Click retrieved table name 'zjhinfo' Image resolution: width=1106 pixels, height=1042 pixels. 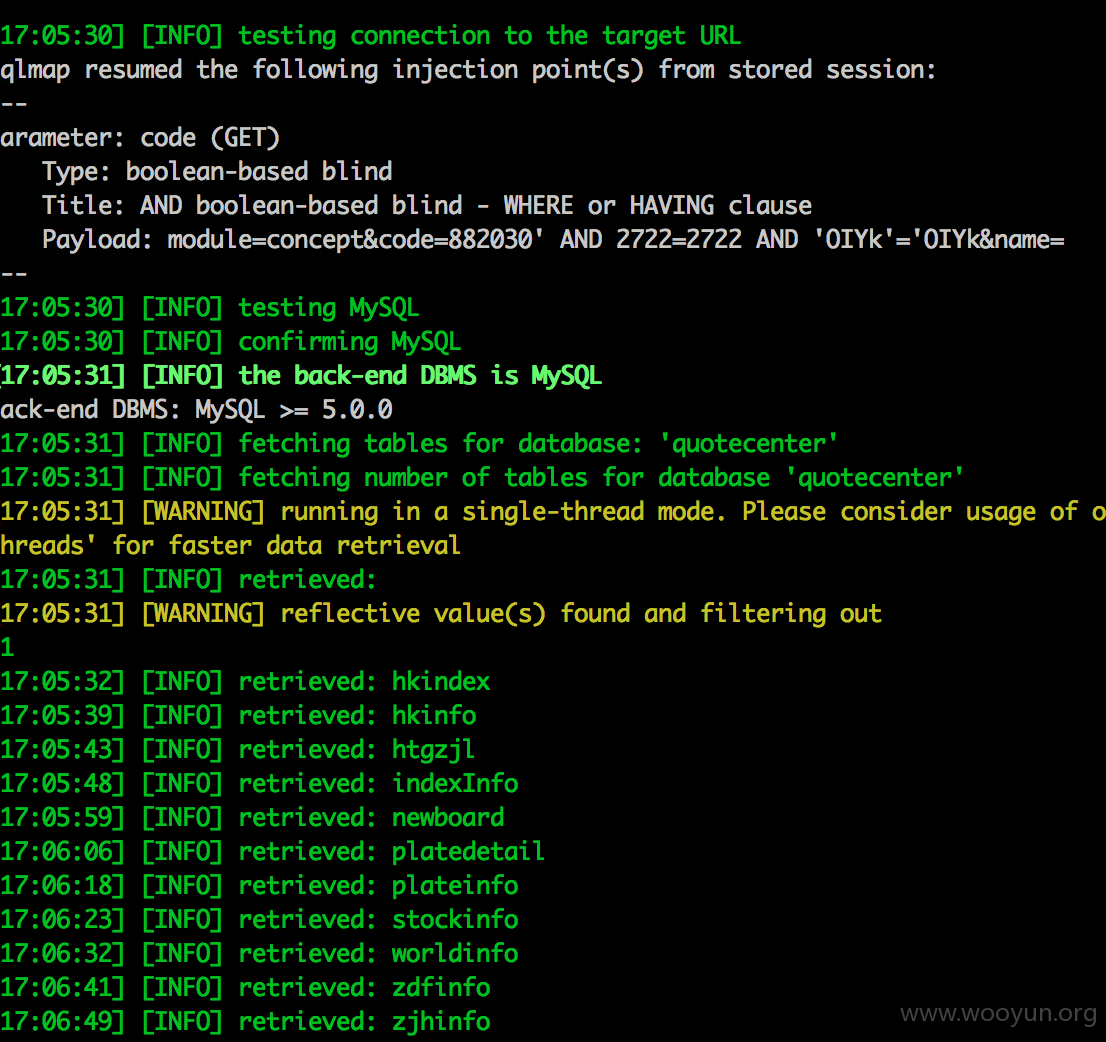(441, 1022)
